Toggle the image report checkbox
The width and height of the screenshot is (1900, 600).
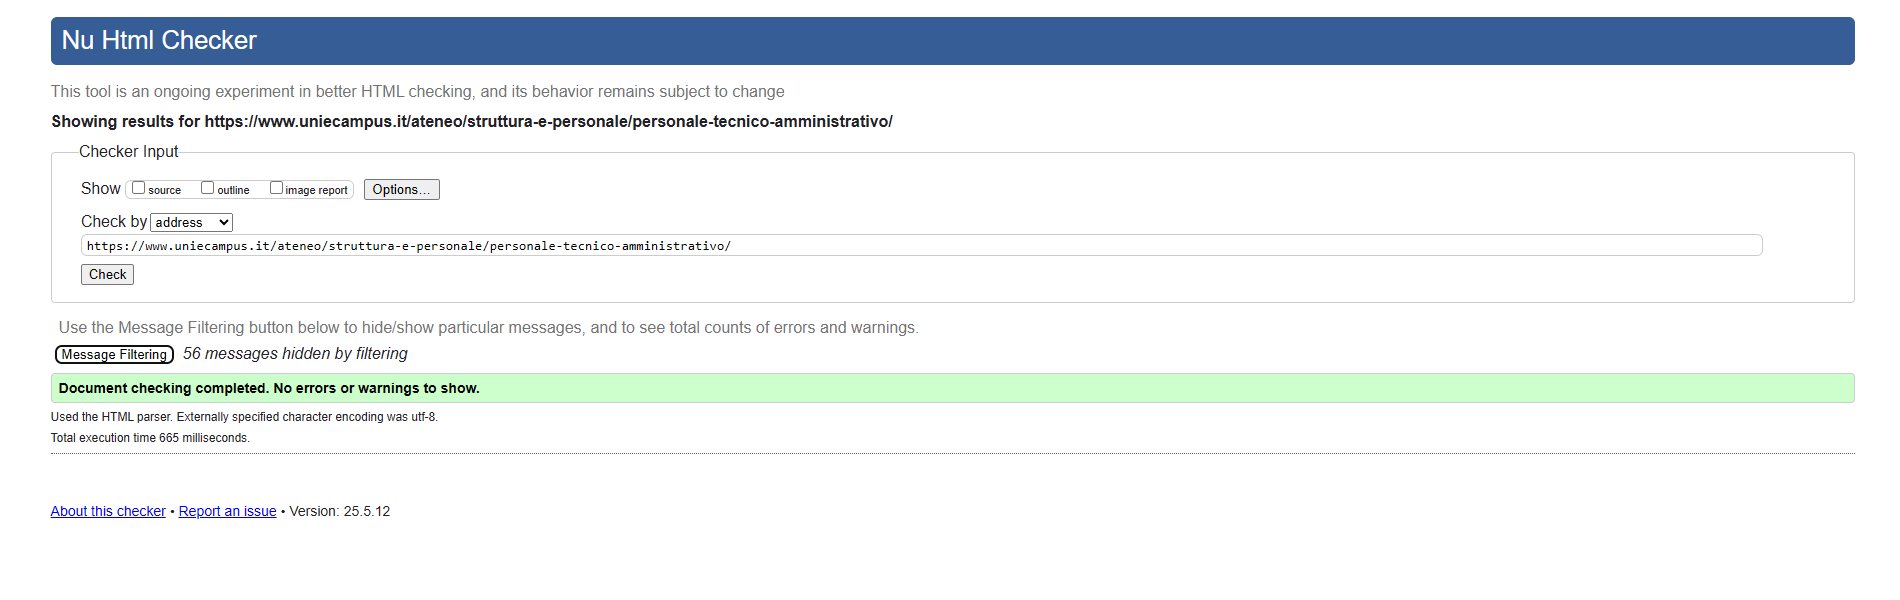pos(277,188)
